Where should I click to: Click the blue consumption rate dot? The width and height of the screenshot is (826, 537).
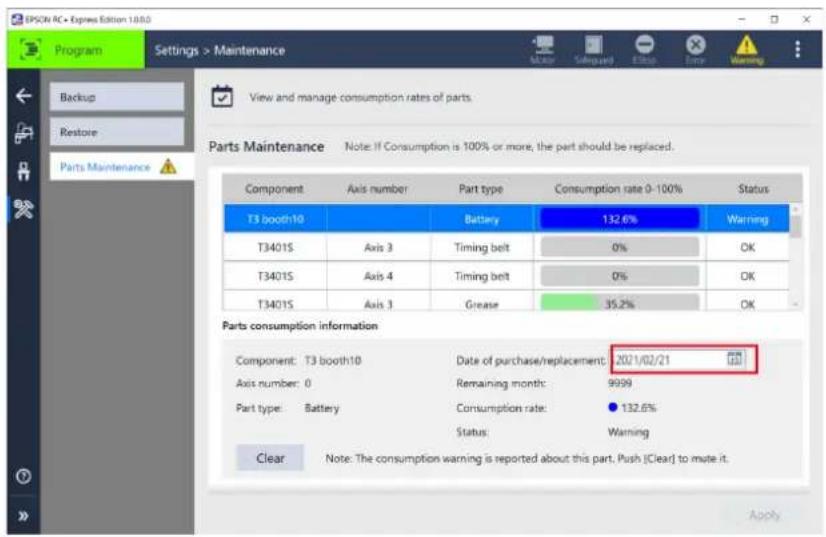tap(612, 407)
